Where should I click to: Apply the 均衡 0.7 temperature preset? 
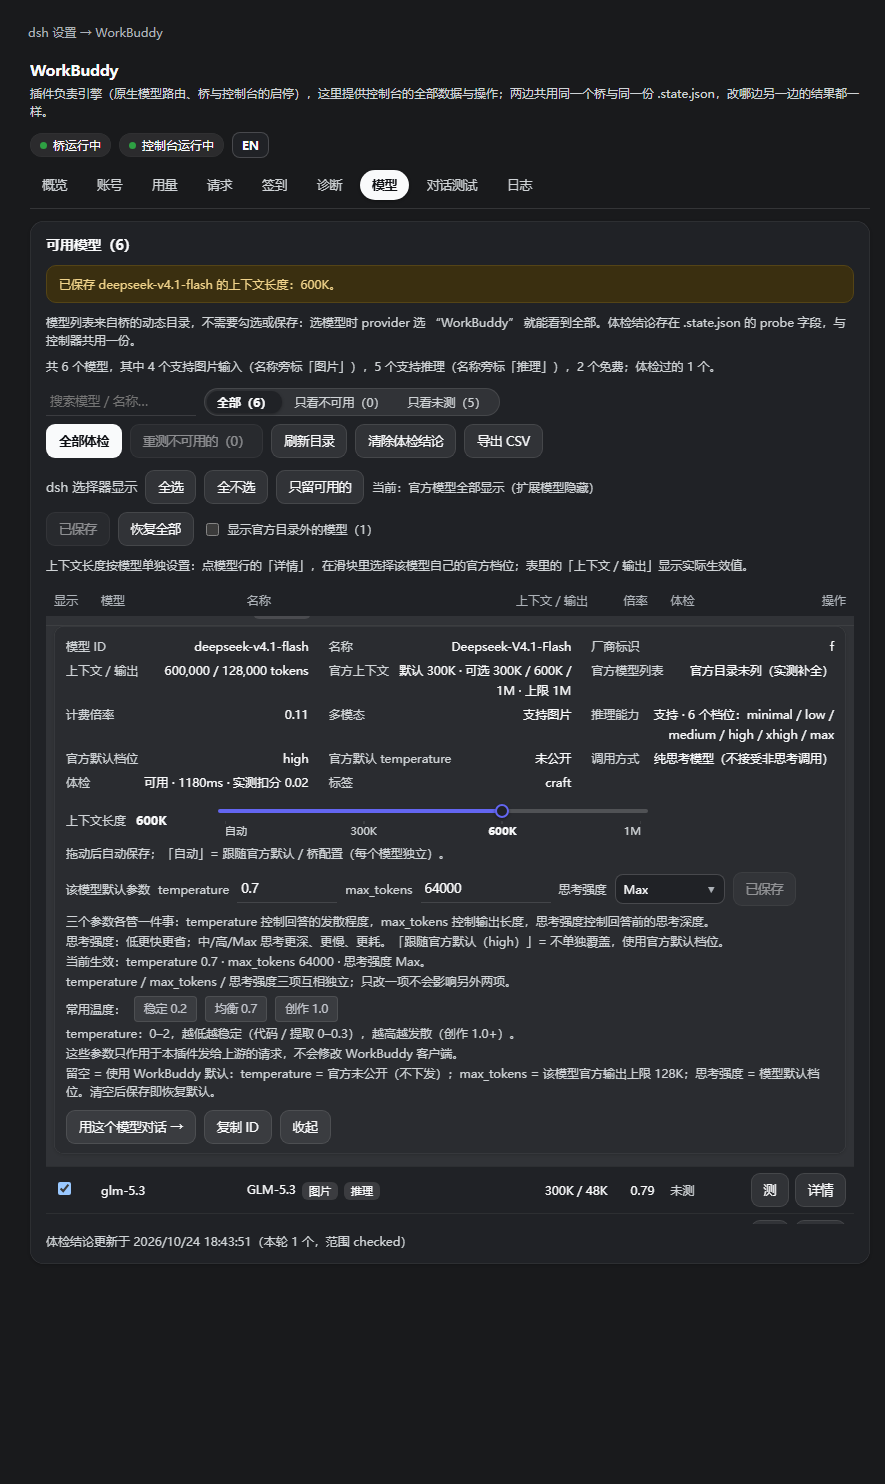point(236,1009)
